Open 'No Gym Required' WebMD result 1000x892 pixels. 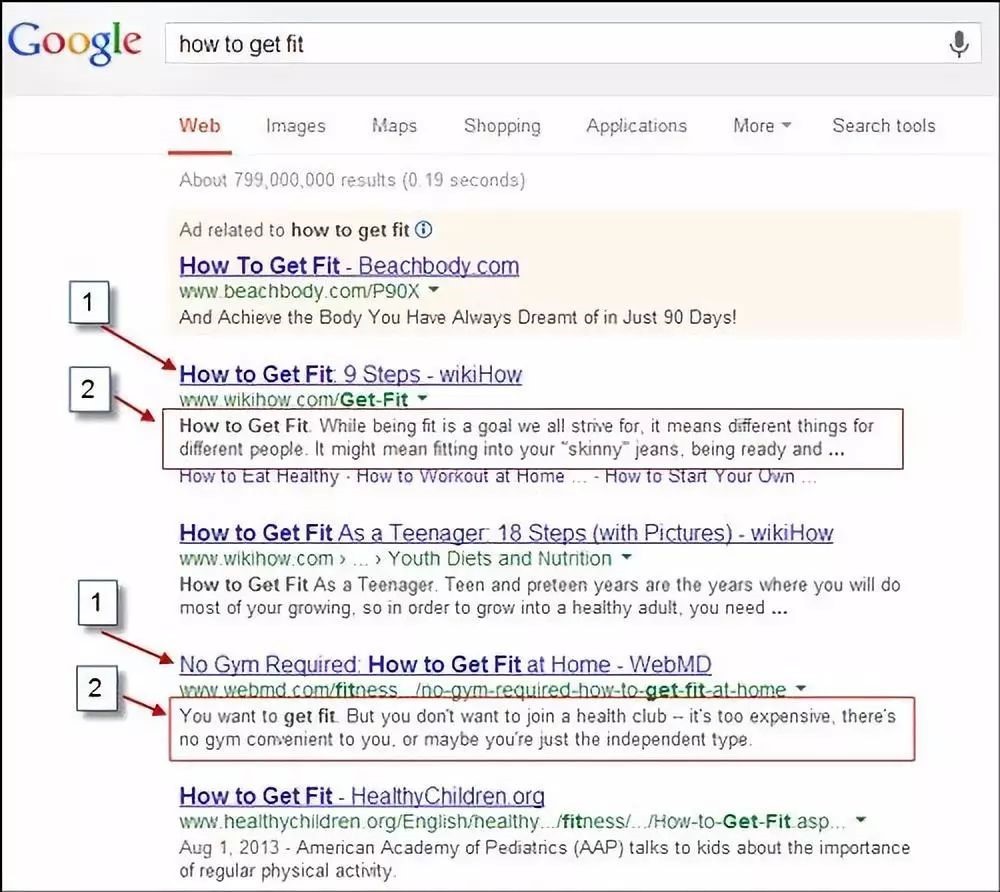pyautogui.click(x=445, y=664)
